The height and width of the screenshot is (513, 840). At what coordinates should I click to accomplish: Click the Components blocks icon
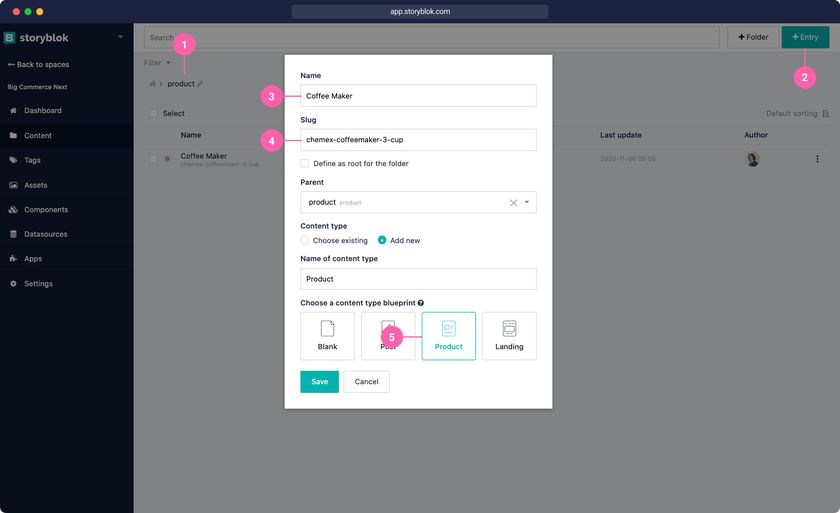(x=13, y=209)
